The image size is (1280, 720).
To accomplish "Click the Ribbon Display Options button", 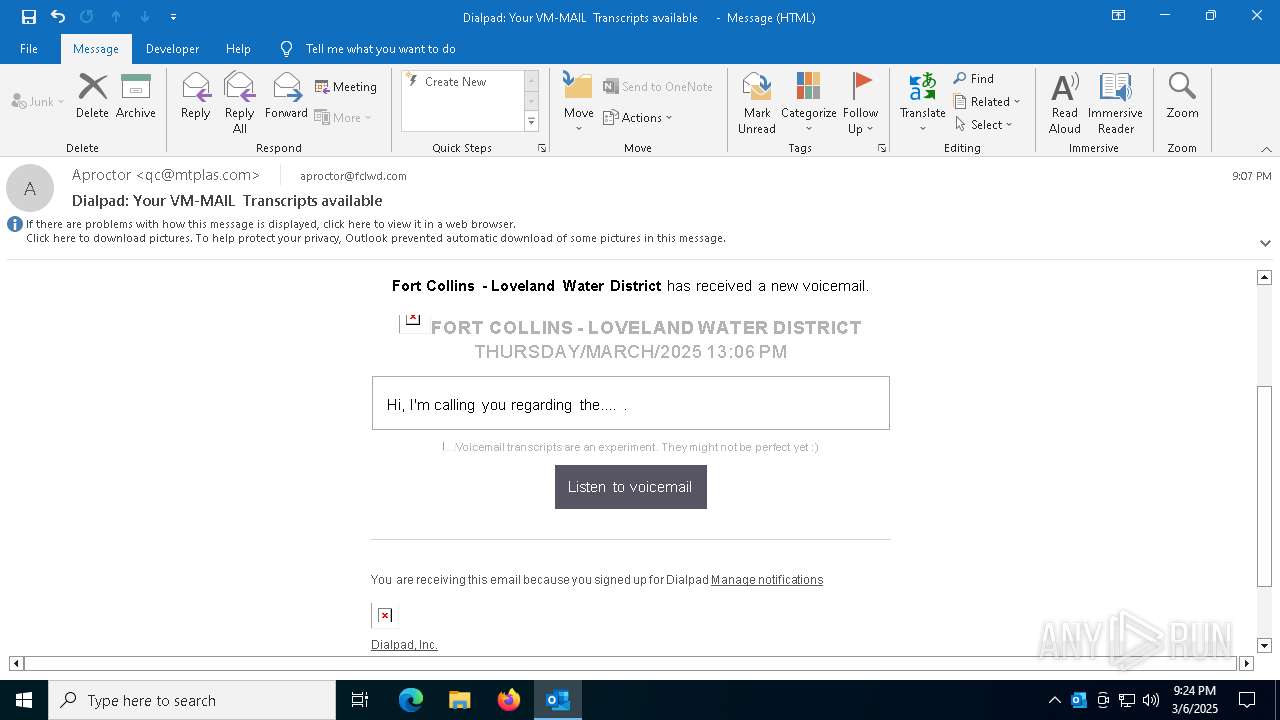I will (1119, 16).
